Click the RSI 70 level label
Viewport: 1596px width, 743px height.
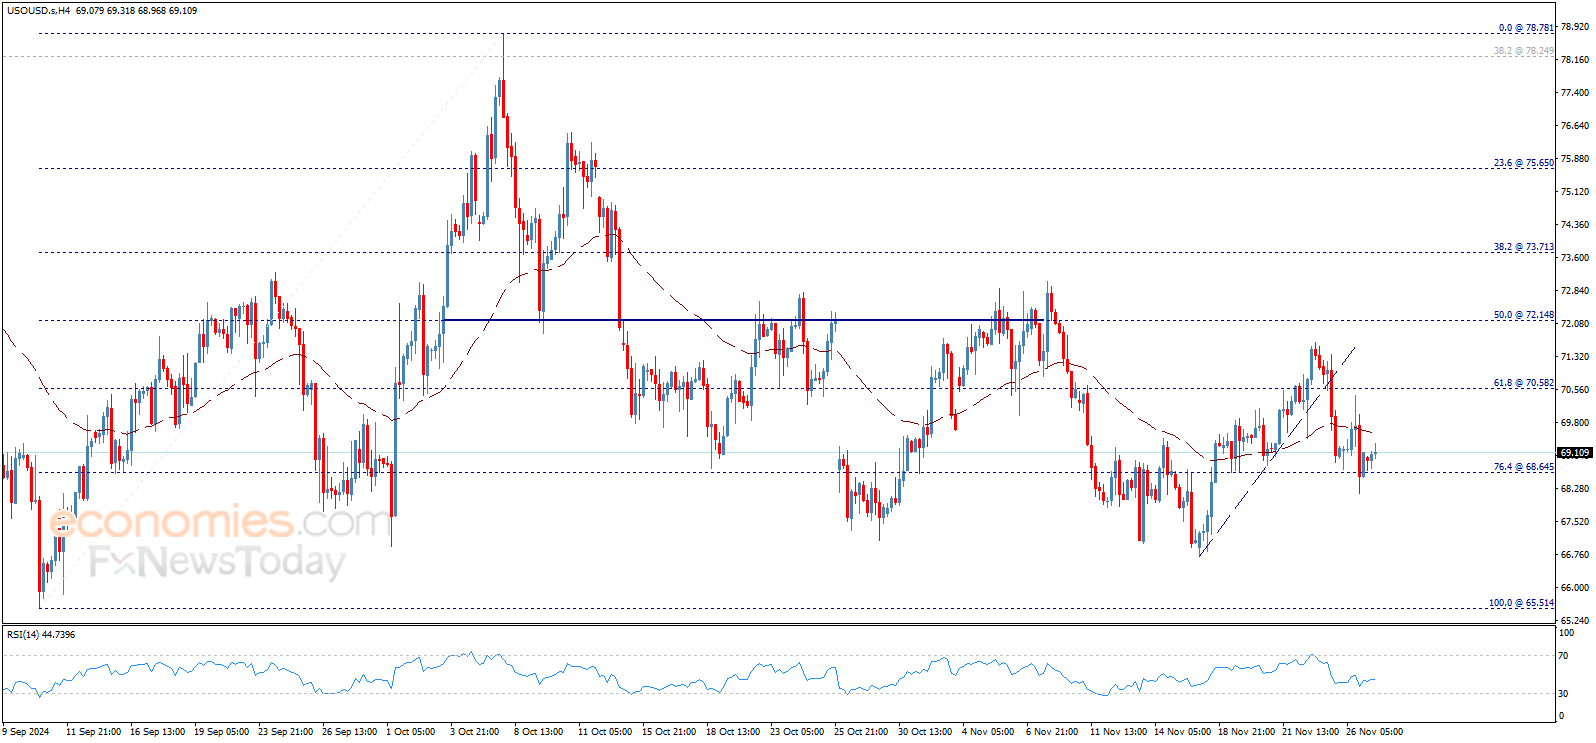coord(1565,656)
